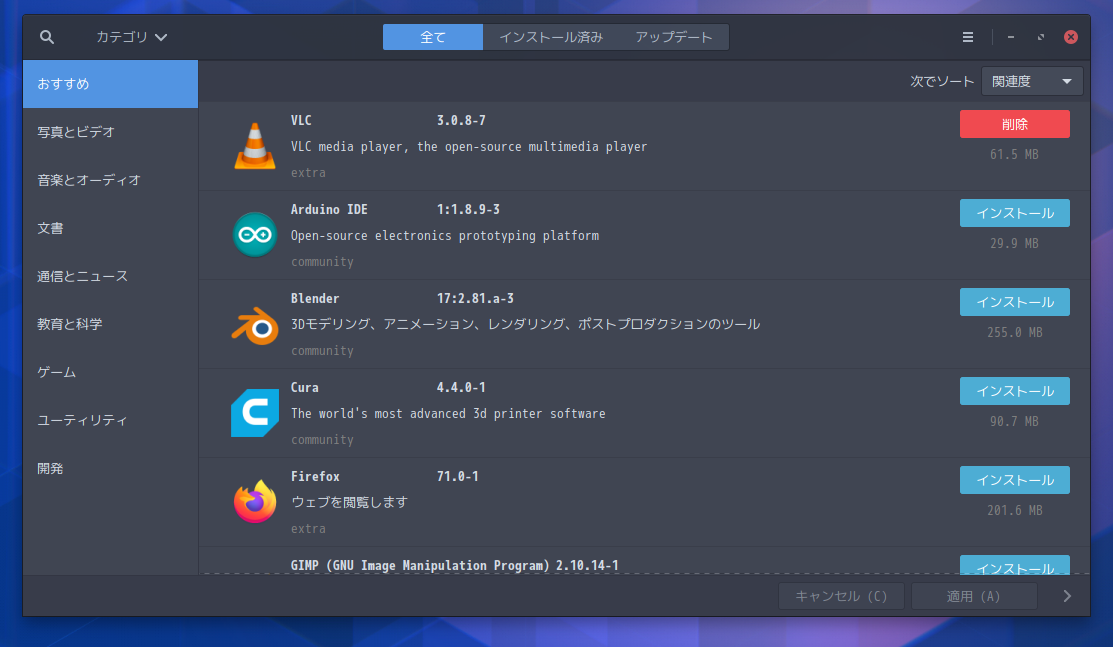Click the Arduino version 1:1.8.9-3
Screen dimensions: 1113x647
click(468, 210)
